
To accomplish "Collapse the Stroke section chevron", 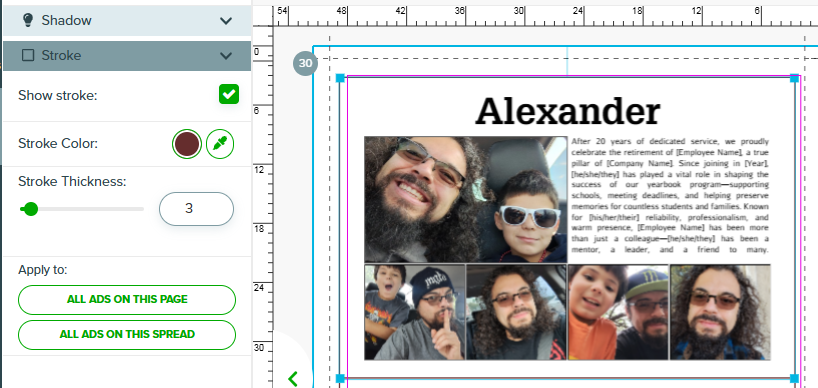I will coord(226,56).
